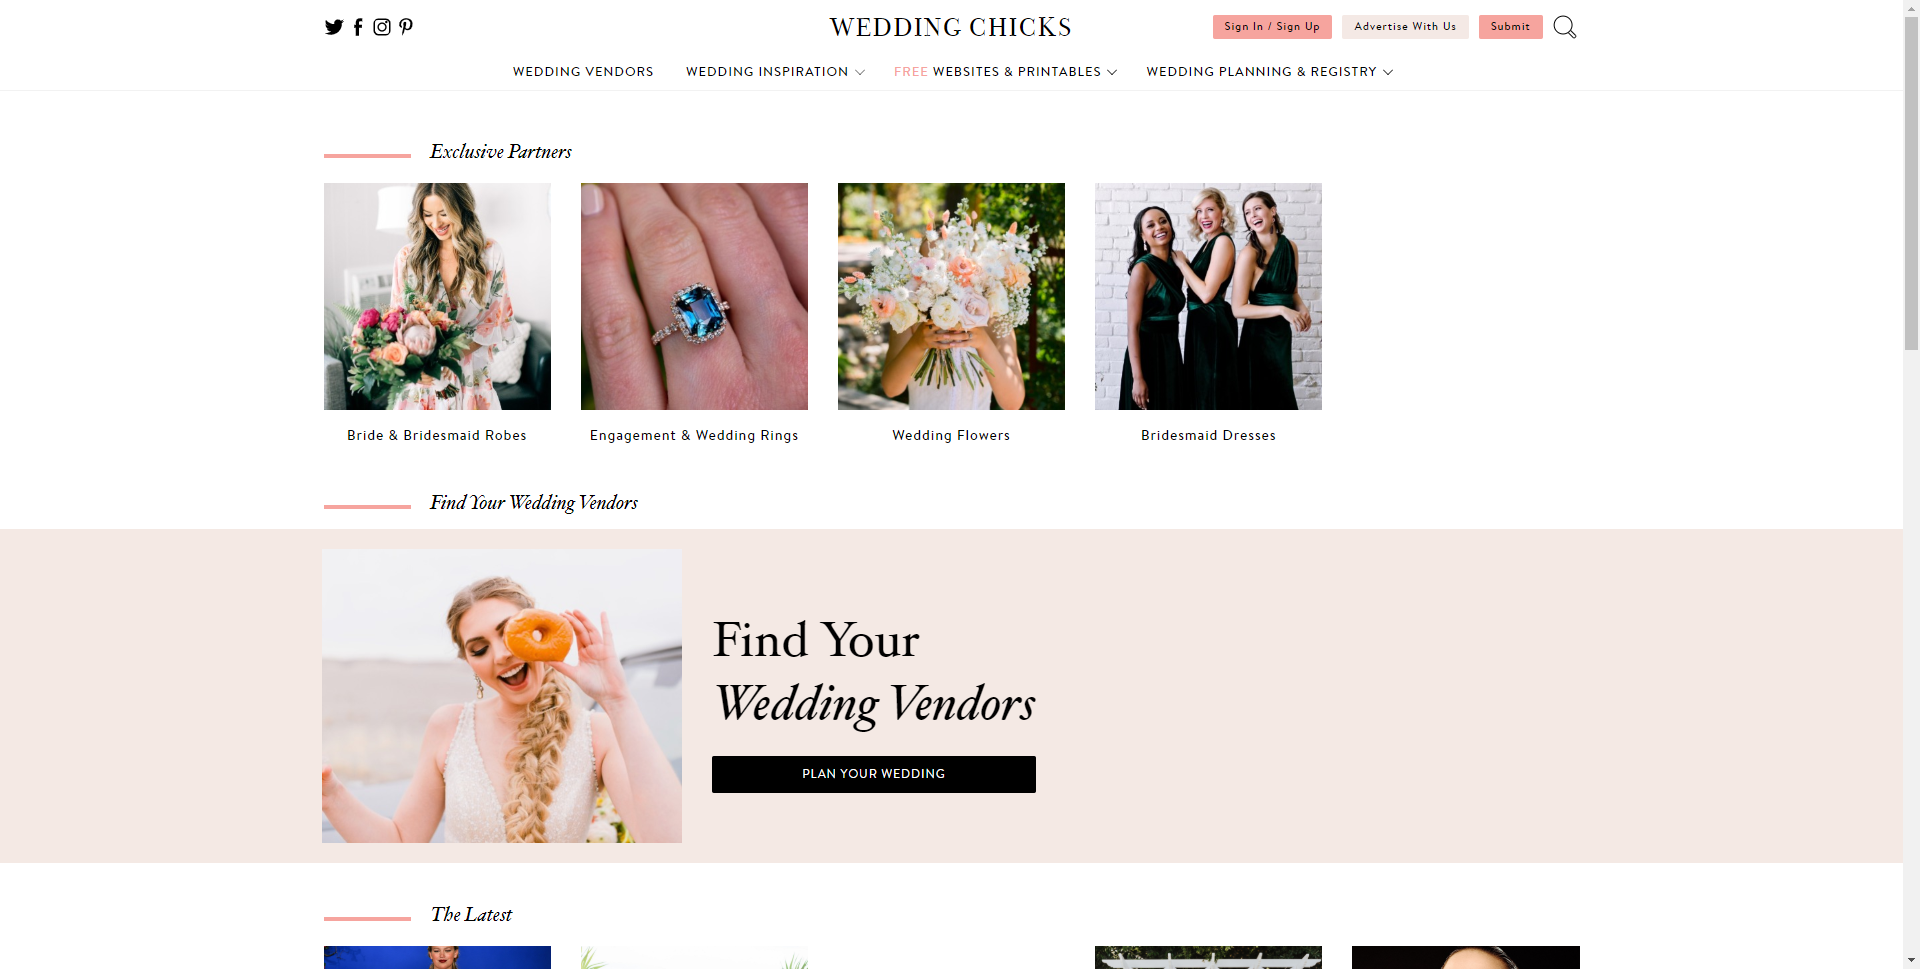Open the Pinterest icon in header
Image resolution: width=1920 pixels, height=969 pixels.
(406, 27)
